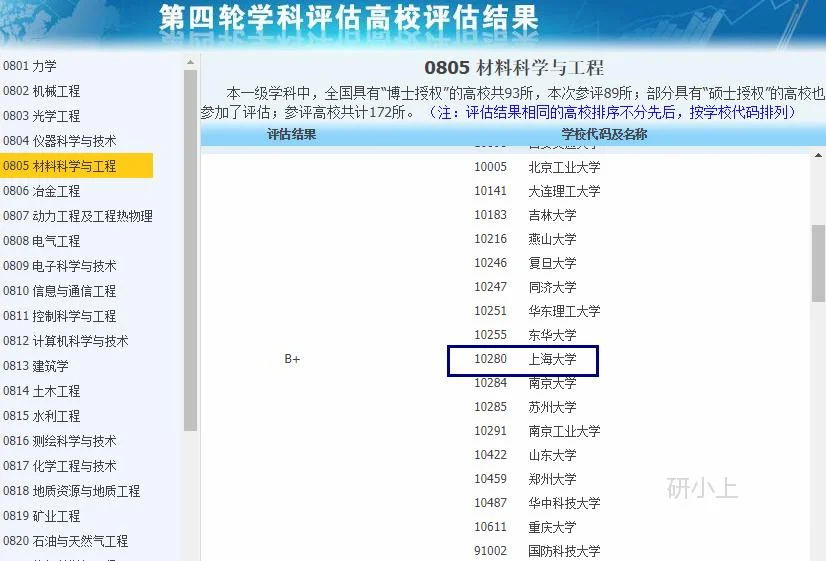Click the subject list scroll-up arrow

point(190,63)
